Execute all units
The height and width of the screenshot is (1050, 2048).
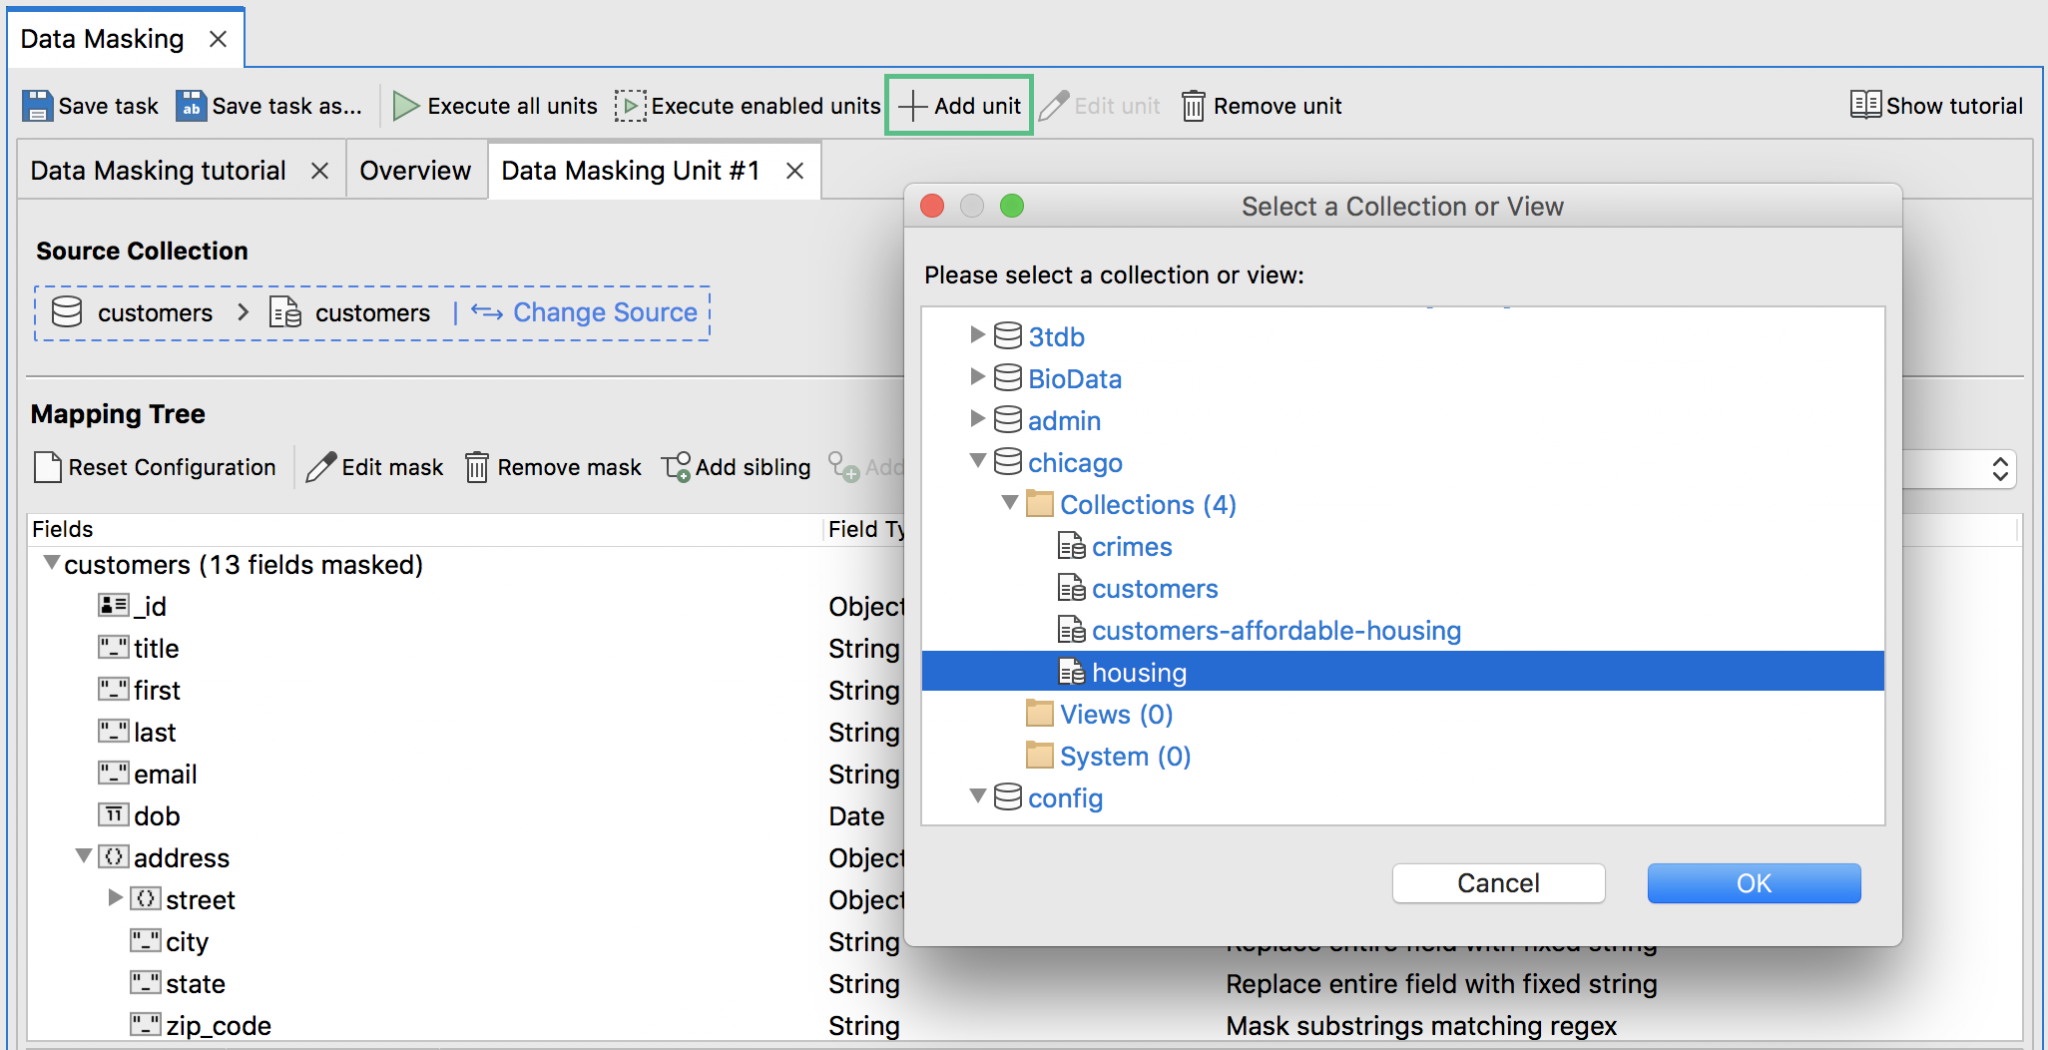(495, 105)
